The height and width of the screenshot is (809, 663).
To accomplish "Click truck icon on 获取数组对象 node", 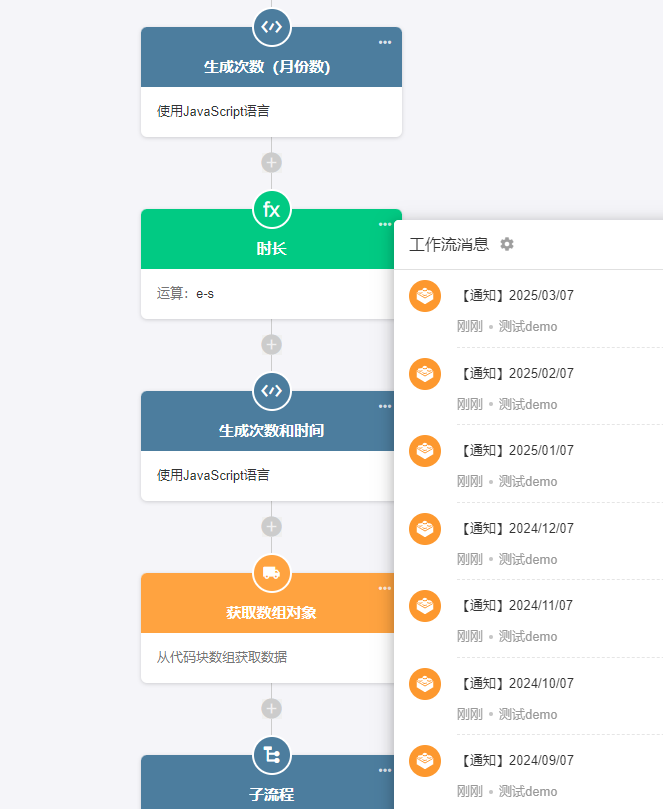I will click(x=271, y=573).
